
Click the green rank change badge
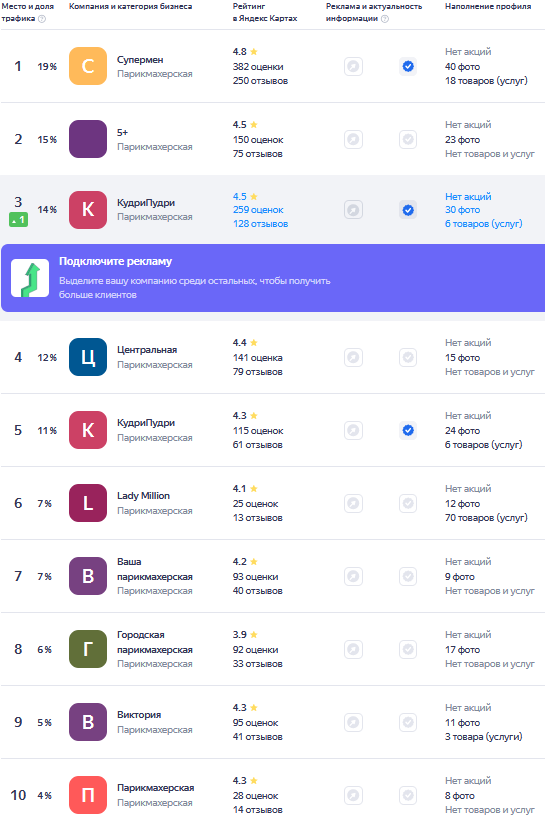pos(18,220)
